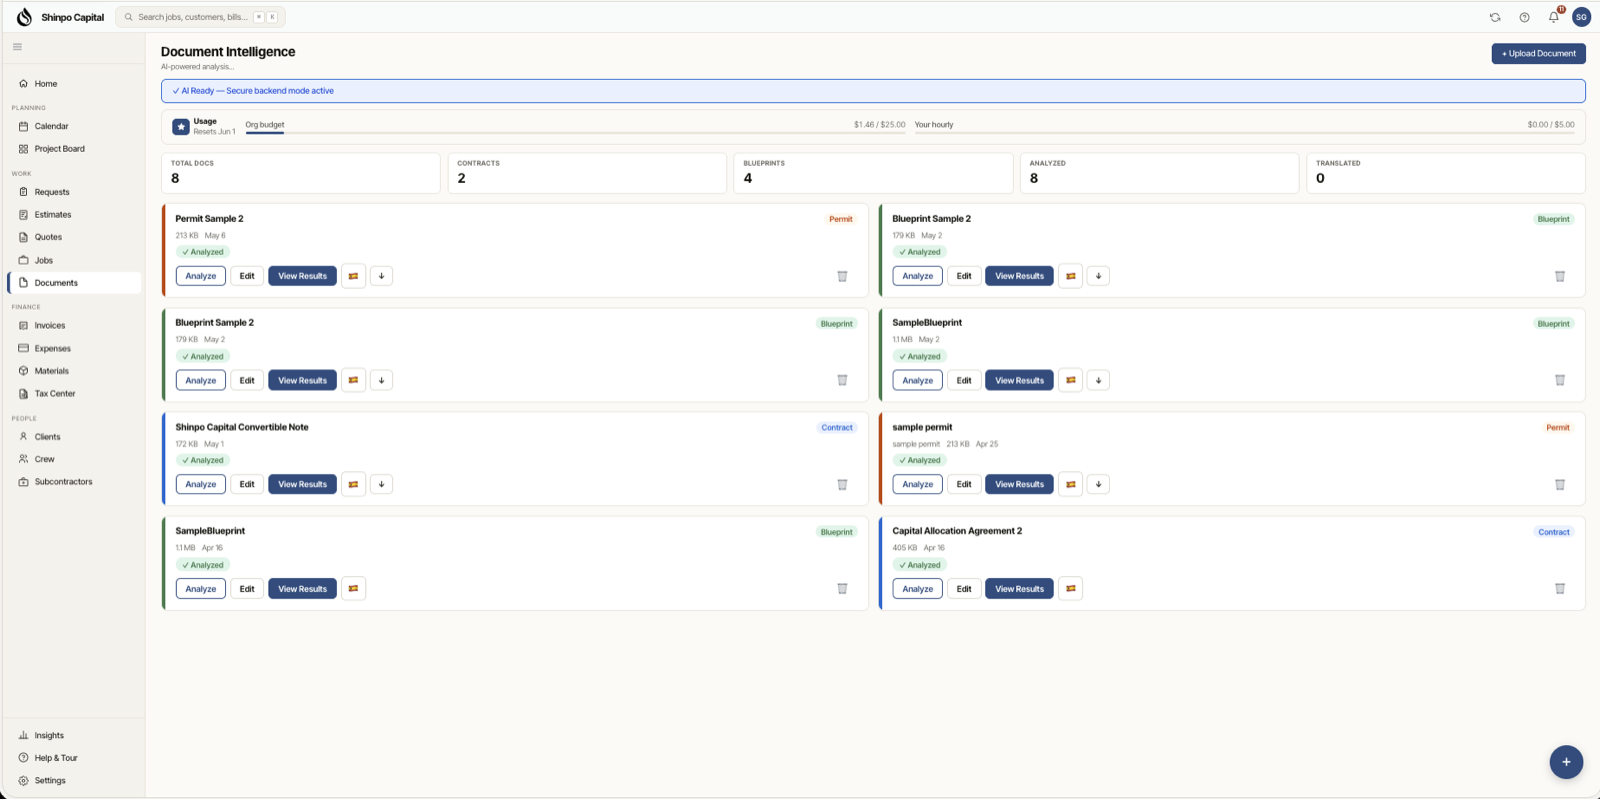
Task: Select Documents in the sidebar
Action: 73,283
